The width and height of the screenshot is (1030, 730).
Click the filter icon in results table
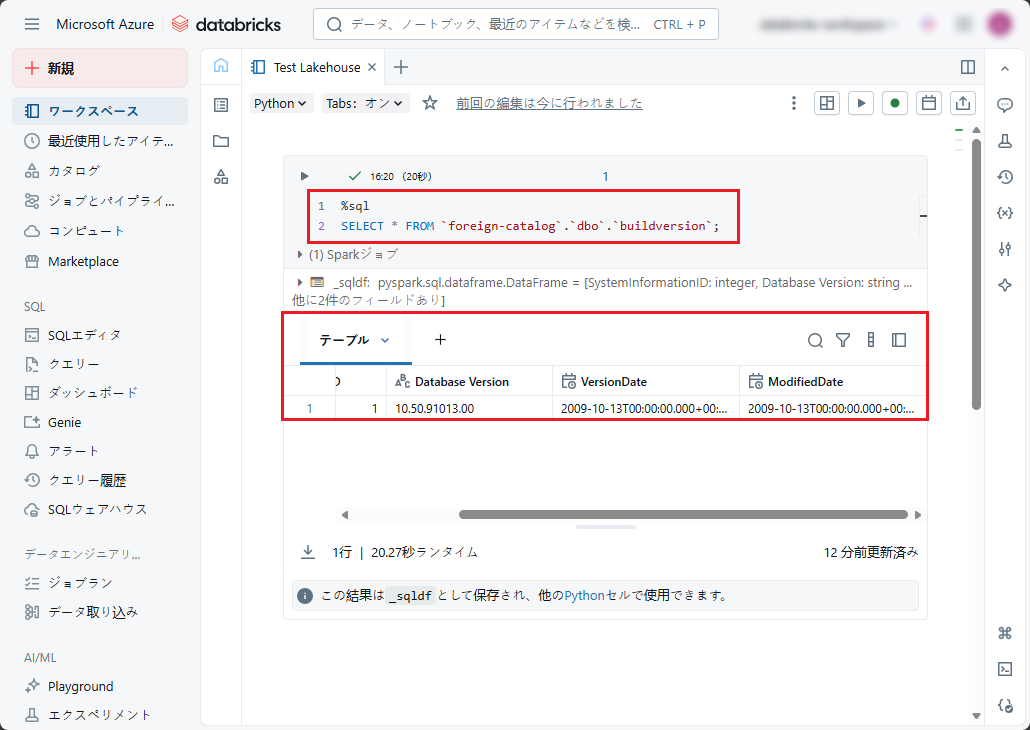(843, 340)
